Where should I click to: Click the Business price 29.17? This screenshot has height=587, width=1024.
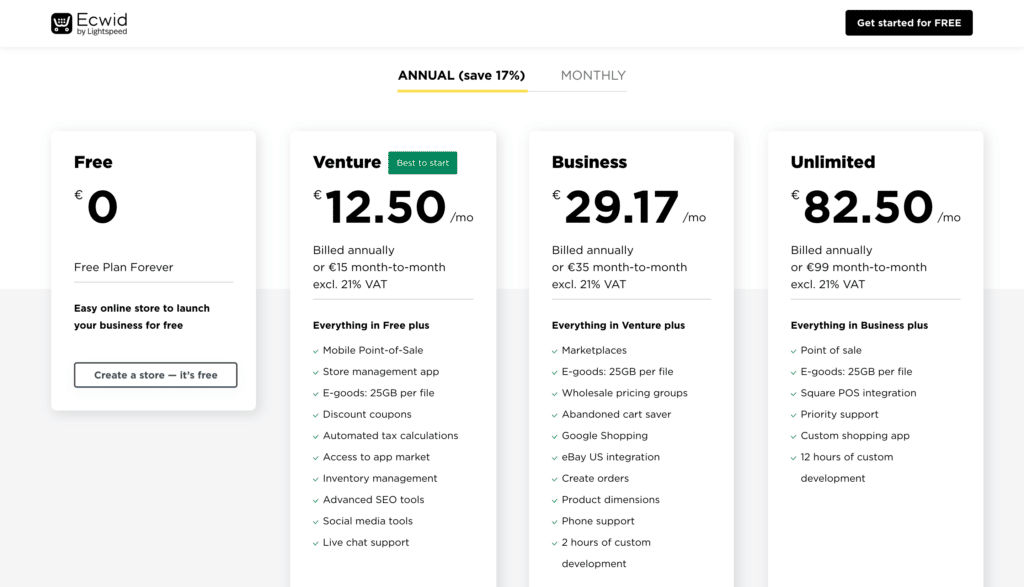tap(621, 207)
